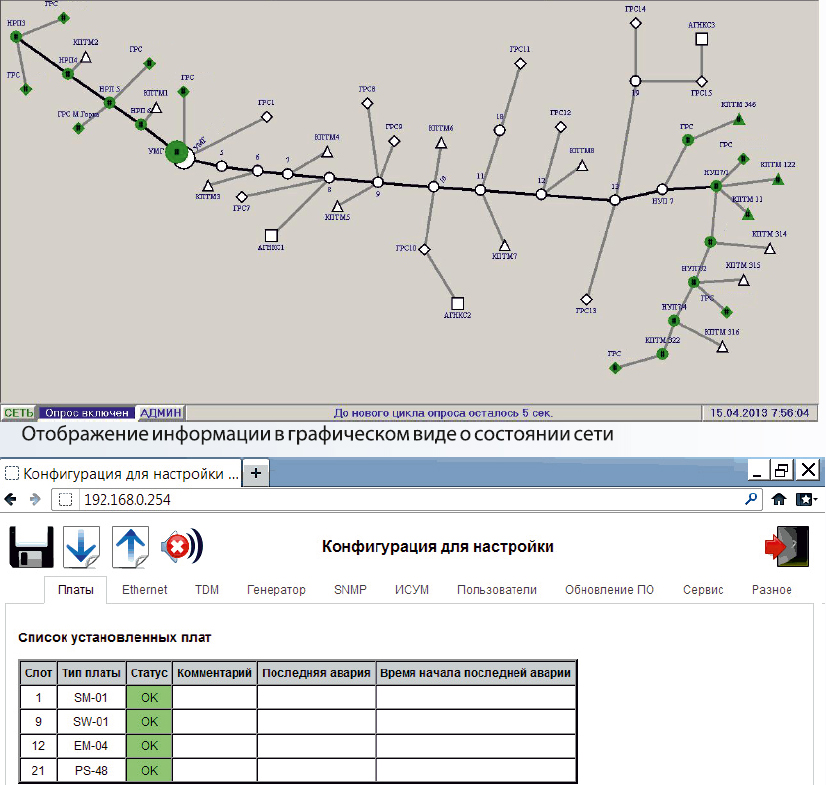Click the SM-01 board type cell

click(x=91, y=698)
